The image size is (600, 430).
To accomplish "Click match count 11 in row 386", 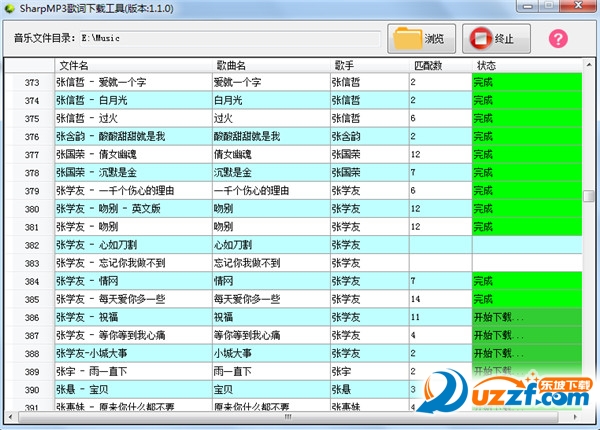I will [x=441, y=317].
